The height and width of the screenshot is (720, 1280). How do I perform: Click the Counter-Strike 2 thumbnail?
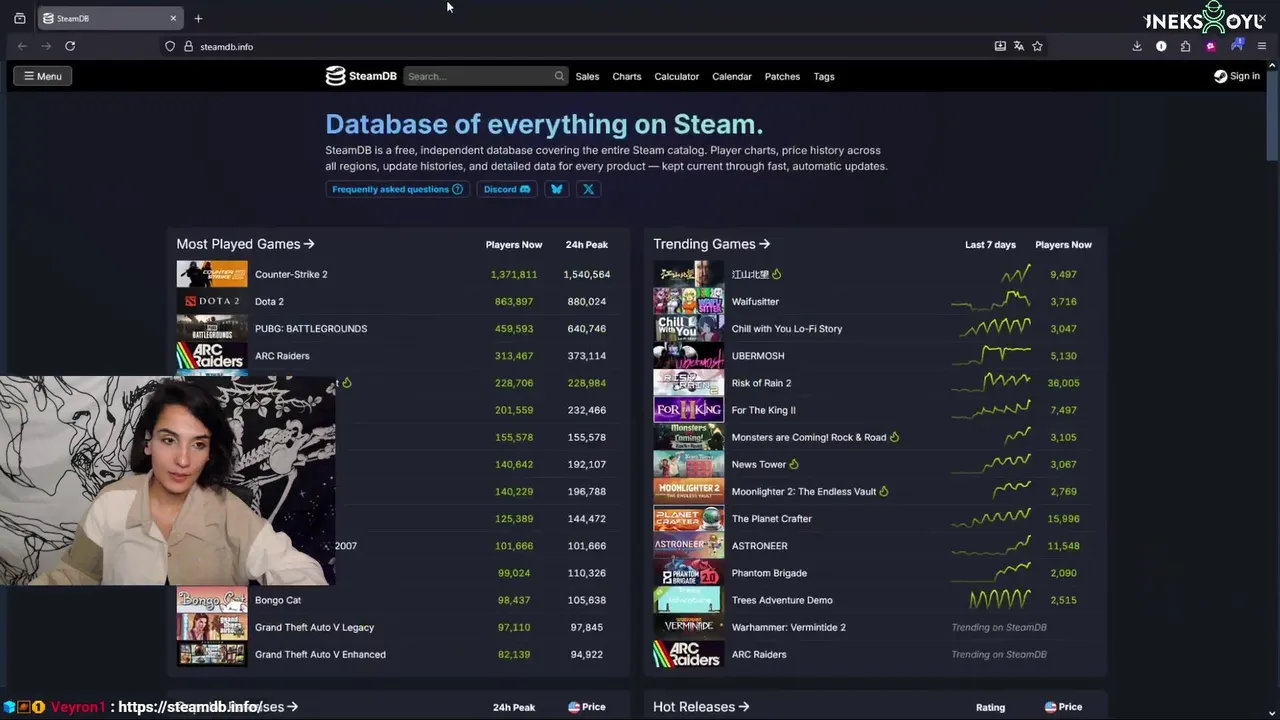[212, 274]
